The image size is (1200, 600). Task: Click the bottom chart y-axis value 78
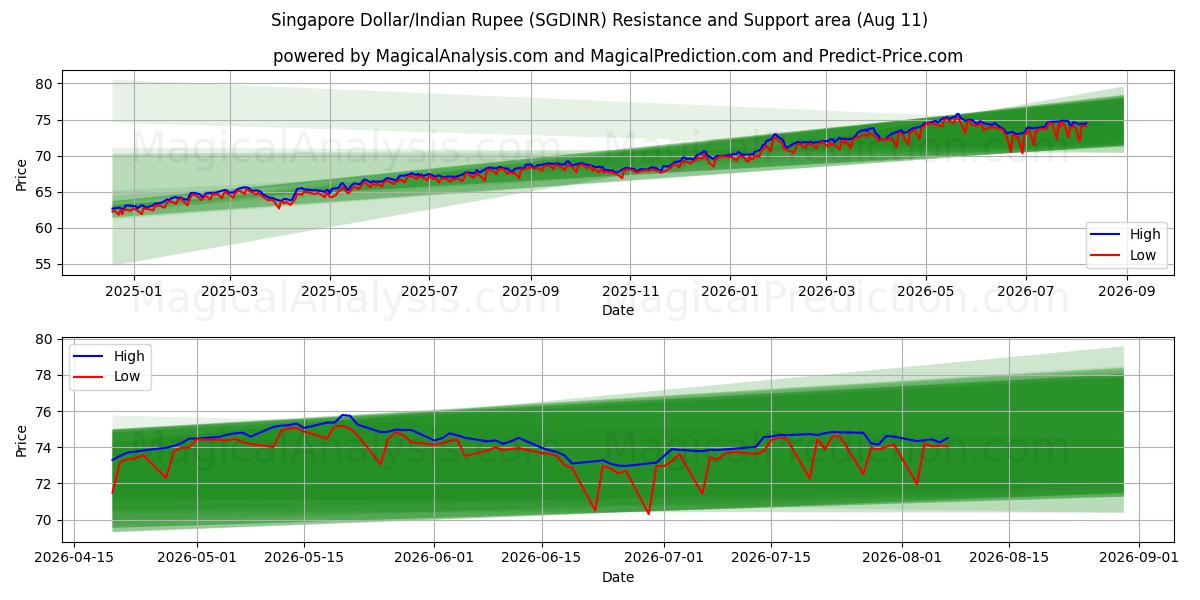pos(44,376)
